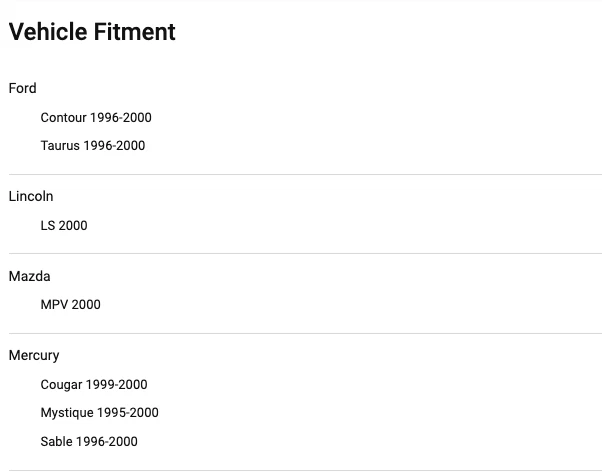The width and height of the screenshot is (602, 473).
Task: Click the year 2000 beside MPV
Action: (x=85, y=304)
